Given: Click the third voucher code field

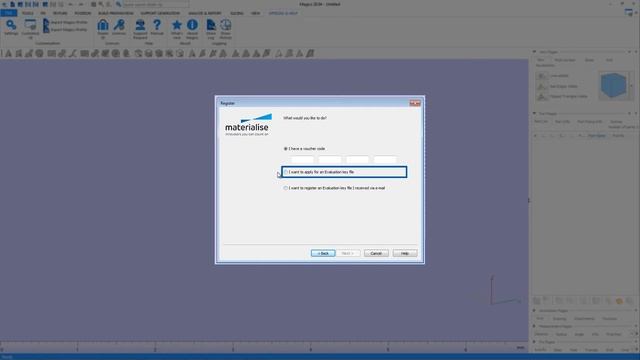Looking at the screenshot, I should 358,160.
